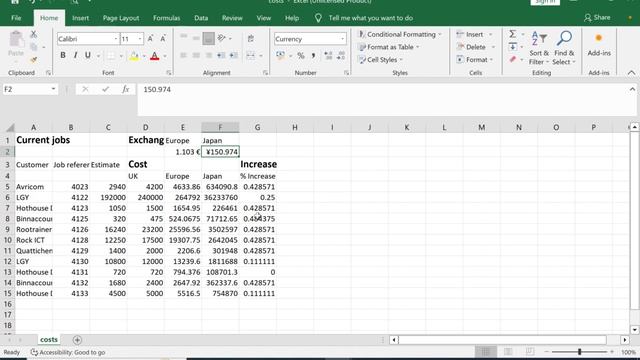The image size is (640, 360).
Task: Open the Borders dropdown arrow
Action: click(x=121, y=56)
